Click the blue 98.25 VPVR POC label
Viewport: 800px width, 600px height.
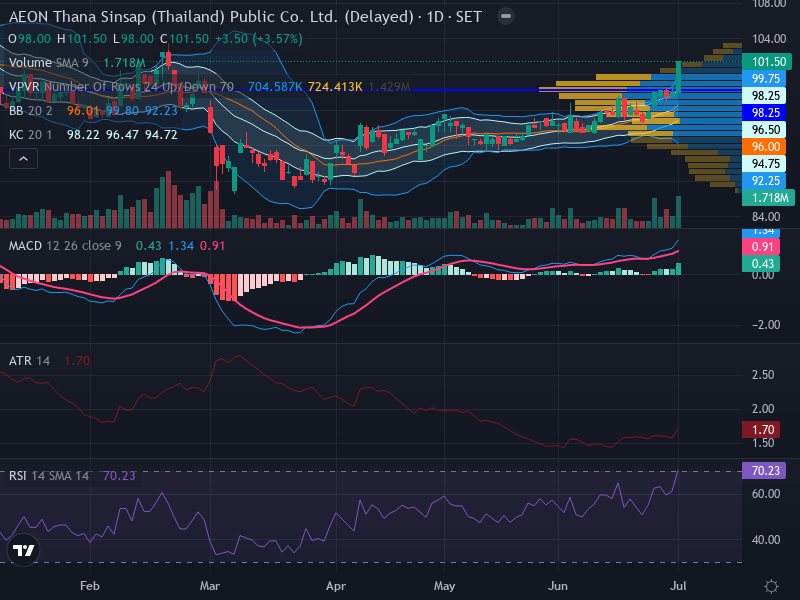coord(764,113)
